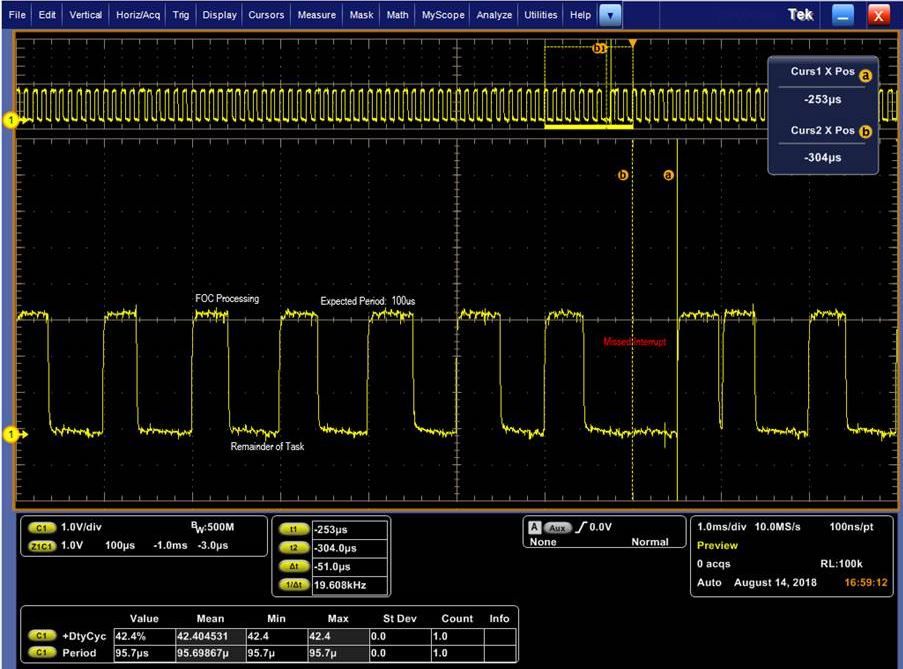
Task: Open the Utilities menu
Action: (x=540, y=15)
